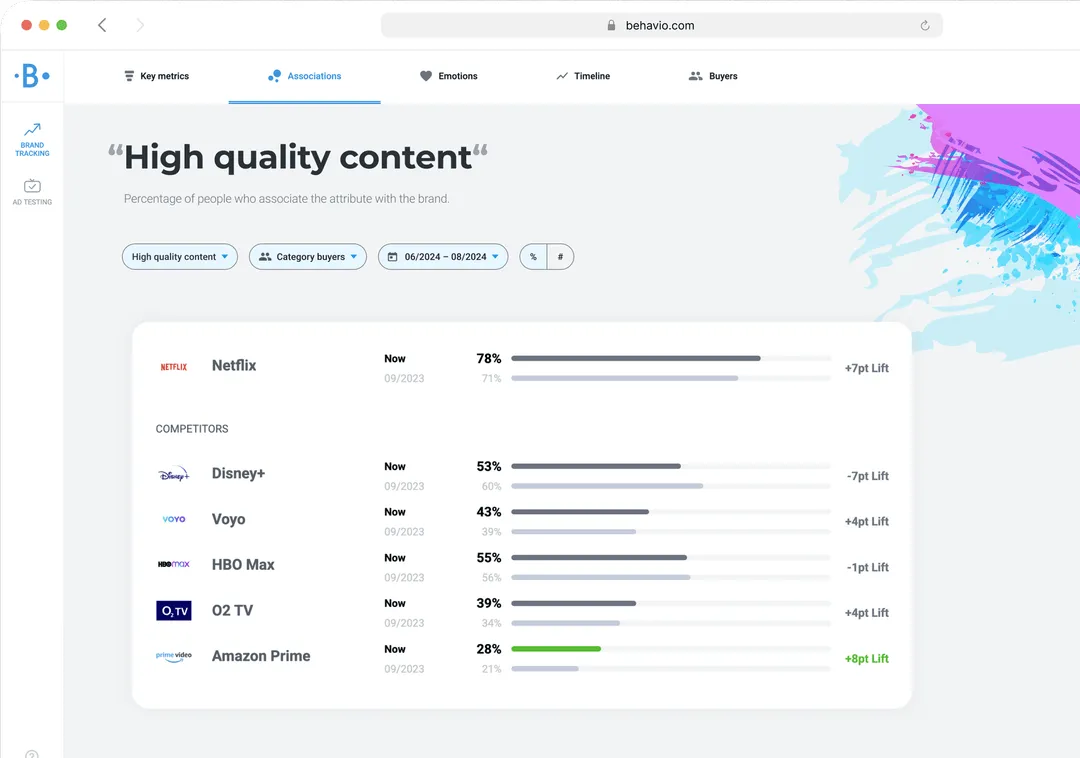Open Ad Testing in sidebar
The height and width of the screenshot is (758, 1080).
(32, 192)
